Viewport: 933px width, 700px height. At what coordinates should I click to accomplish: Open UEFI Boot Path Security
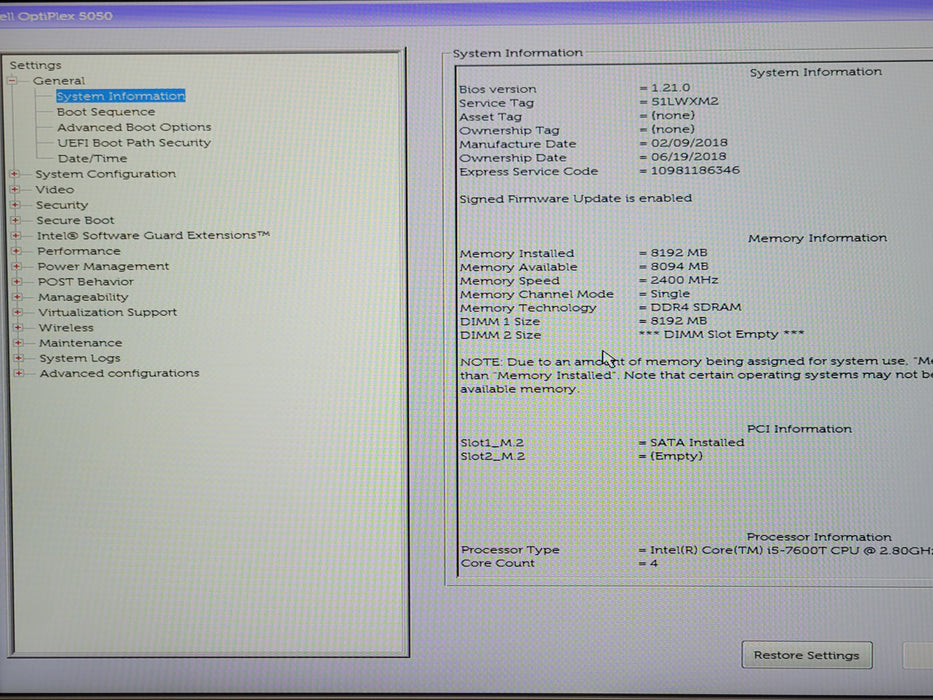point(134,143)
